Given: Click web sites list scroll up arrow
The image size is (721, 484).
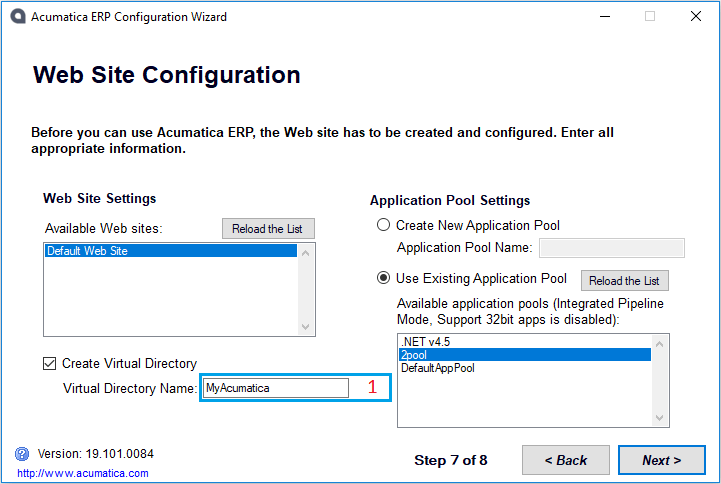Looking at the screenshot, I should coord(306,253).
